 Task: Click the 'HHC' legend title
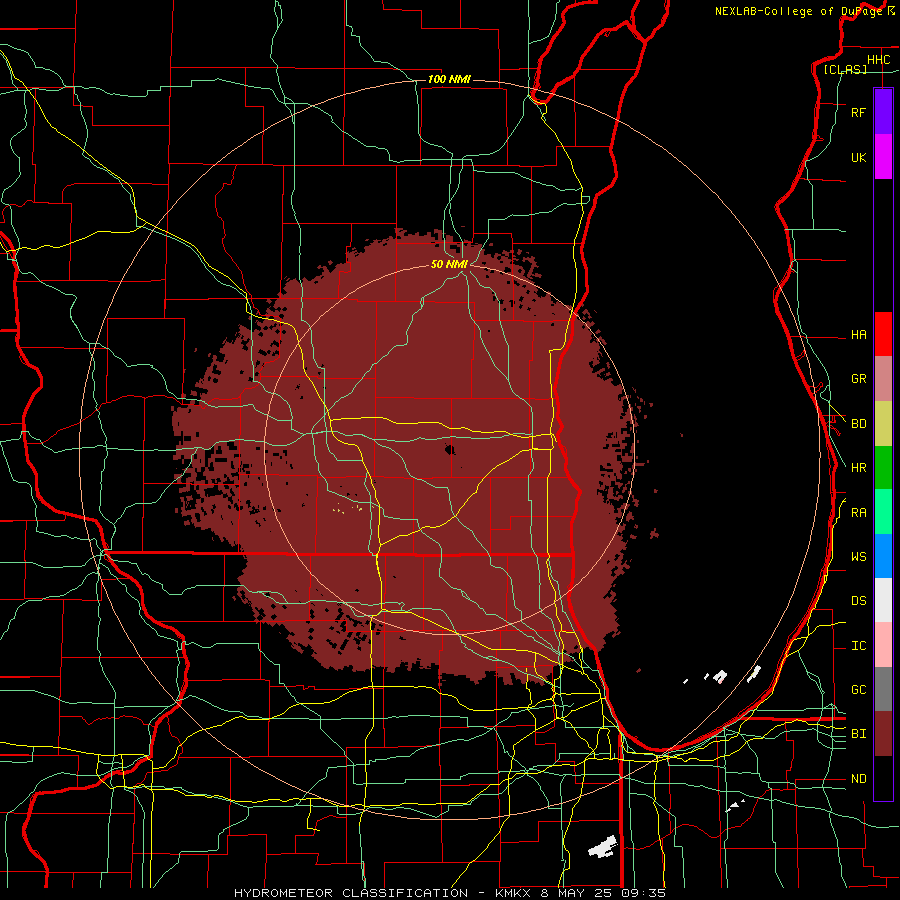tap(878, 60)
